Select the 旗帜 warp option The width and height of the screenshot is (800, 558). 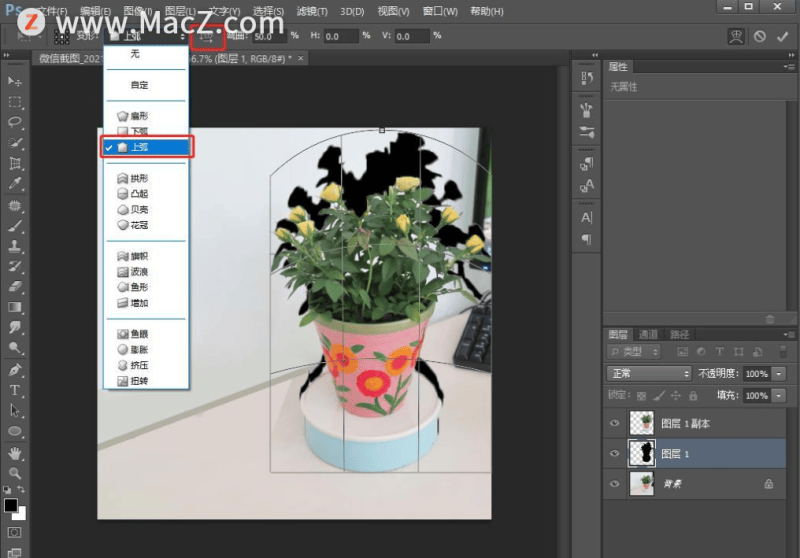(x=138, y=256)
